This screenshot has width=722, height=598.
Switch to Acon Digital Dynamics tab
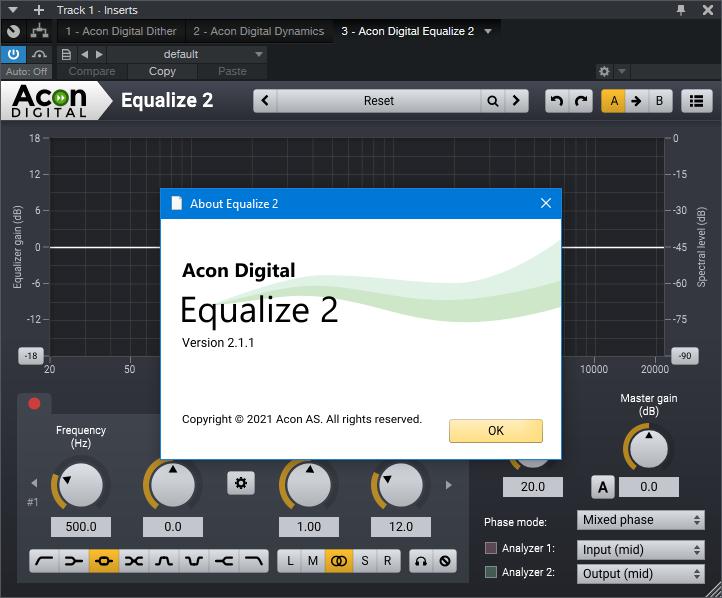[x=259, y=31]
